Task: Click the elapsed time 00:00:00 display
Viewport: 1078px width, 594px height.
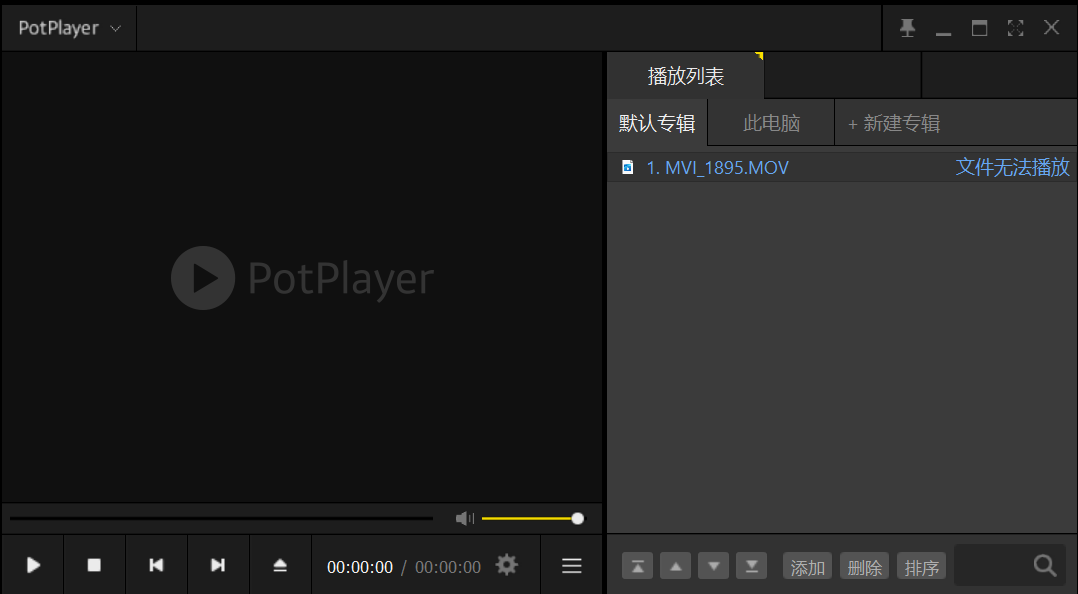Action: (x=360, y=566)
